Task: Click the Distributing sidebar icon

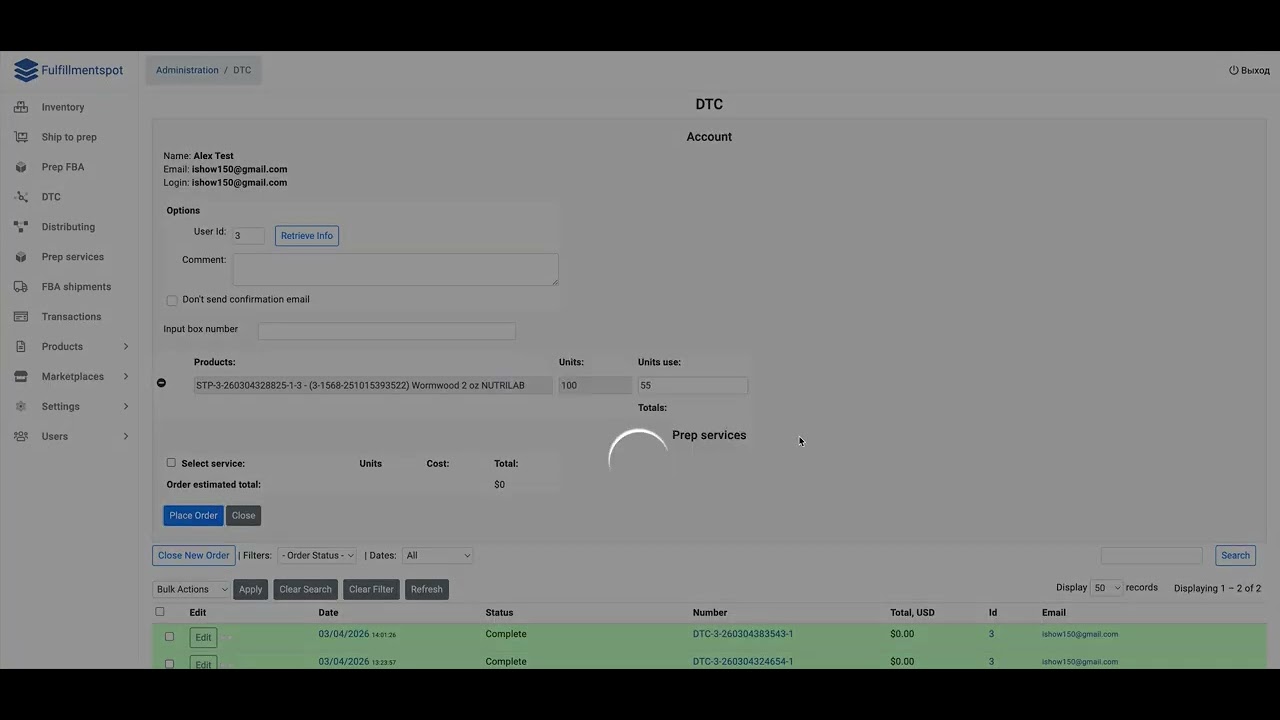Action: [21, 227]
